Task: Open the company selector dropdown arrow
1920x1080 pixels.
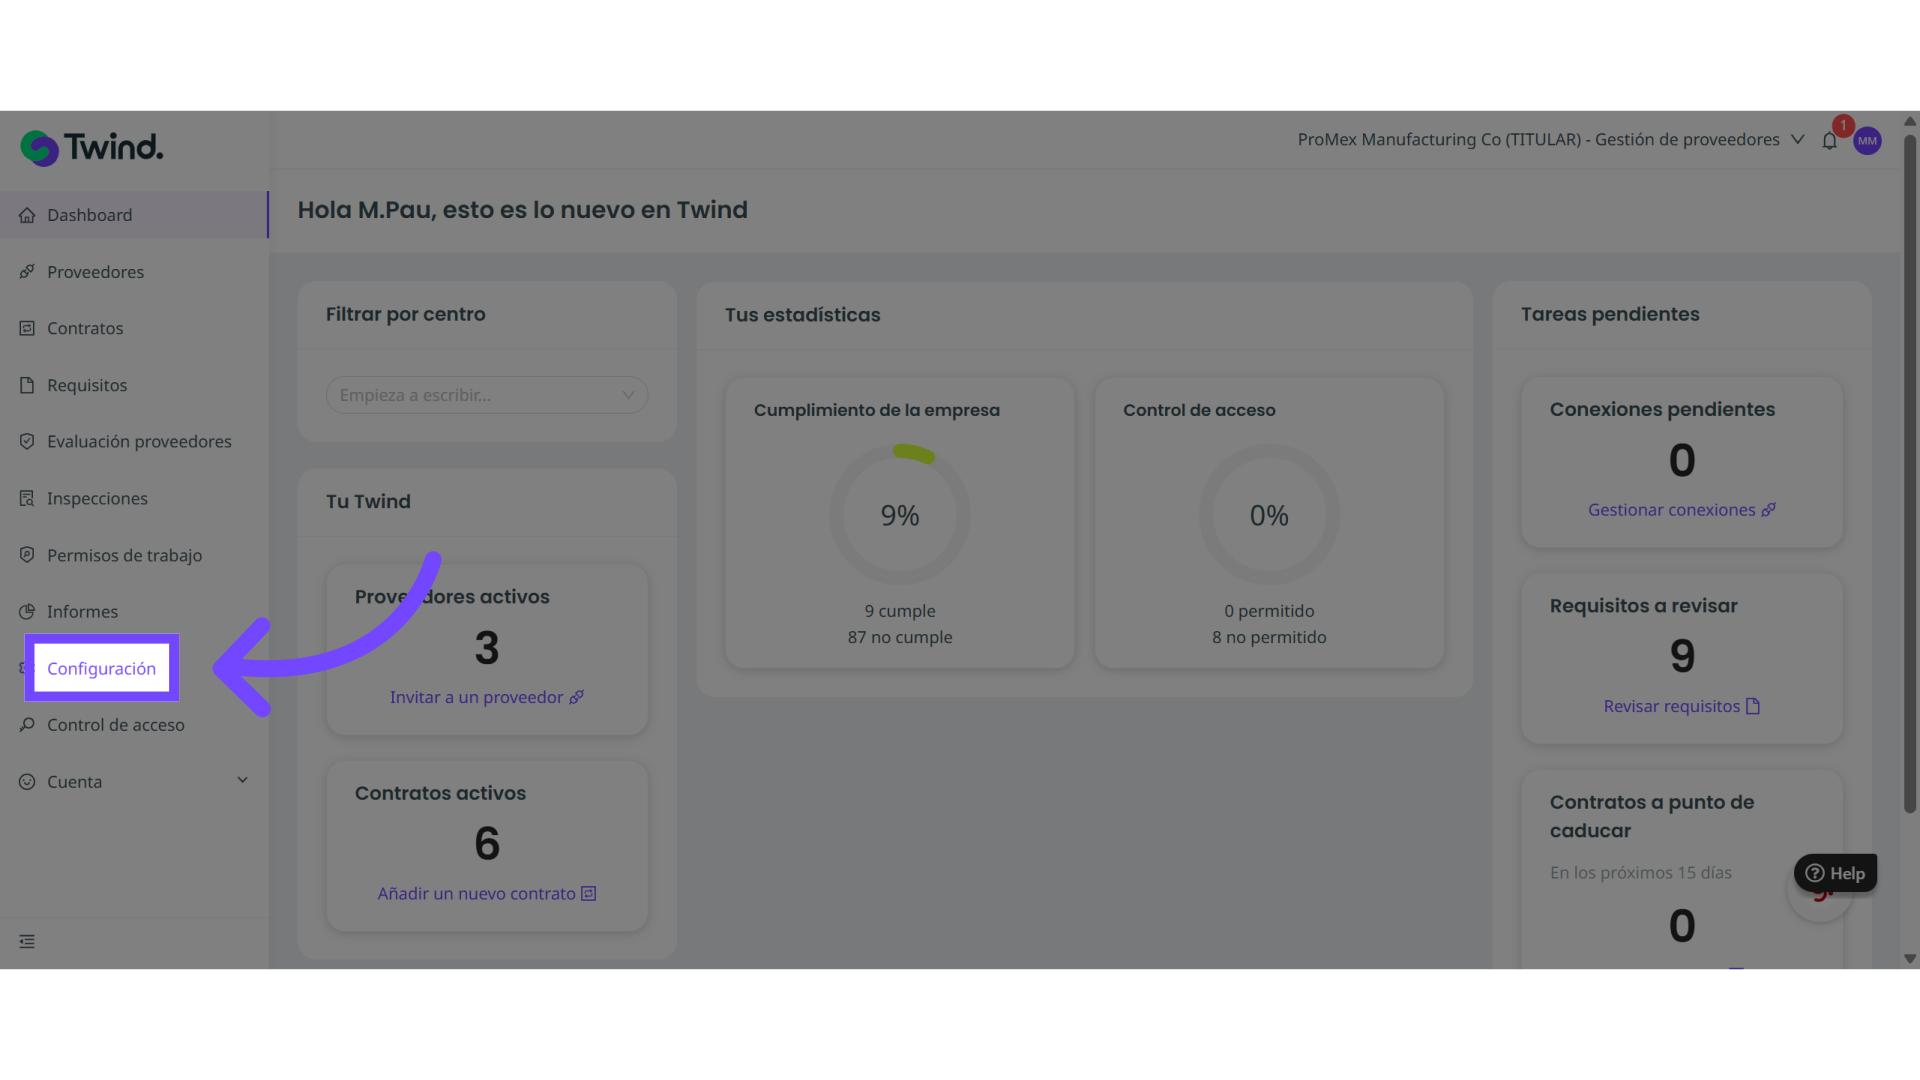Action: point(1797,140)
